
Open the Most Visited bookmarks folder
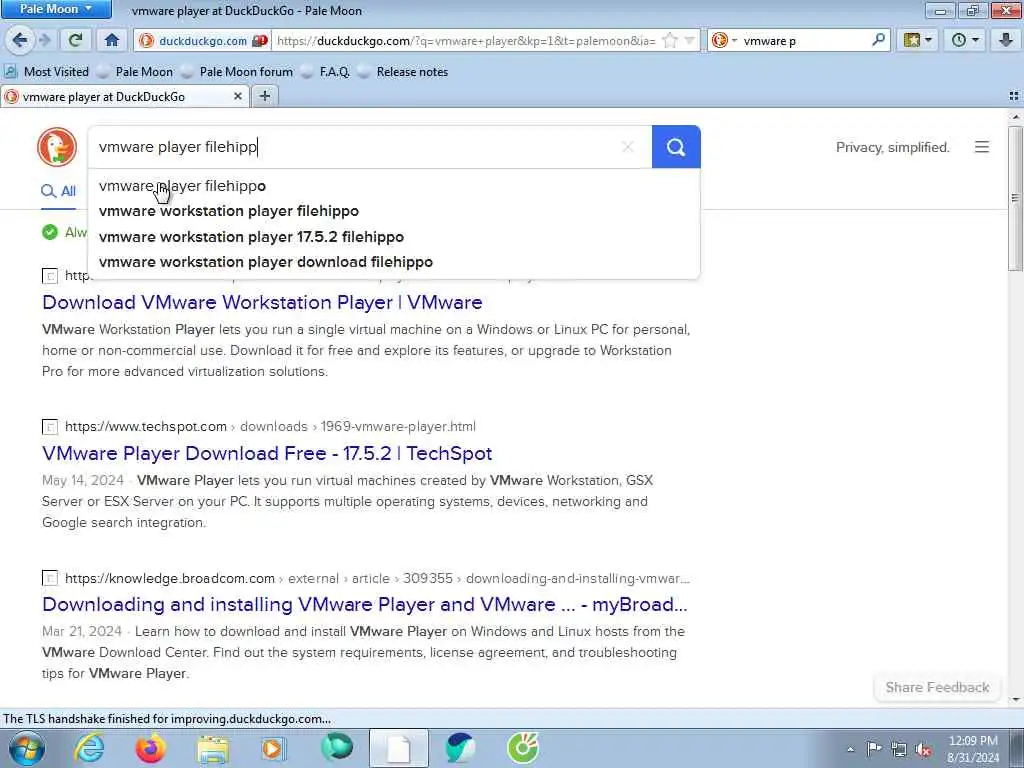click(47, 72)
